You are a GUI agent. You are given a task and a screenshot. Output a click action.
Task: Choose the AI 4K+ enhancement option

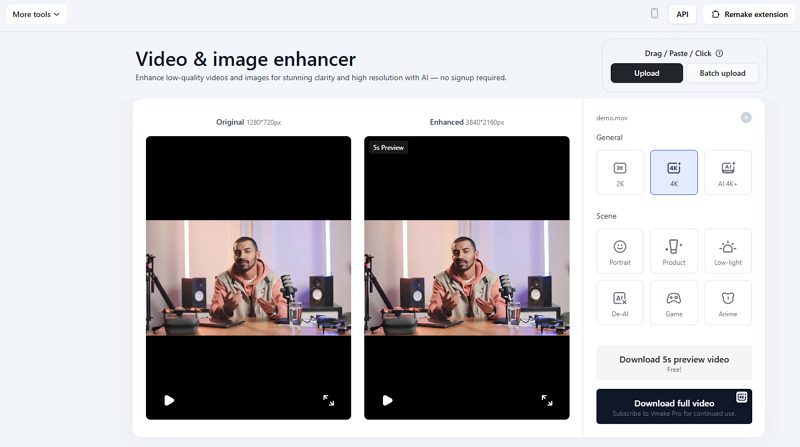[727, 172]
